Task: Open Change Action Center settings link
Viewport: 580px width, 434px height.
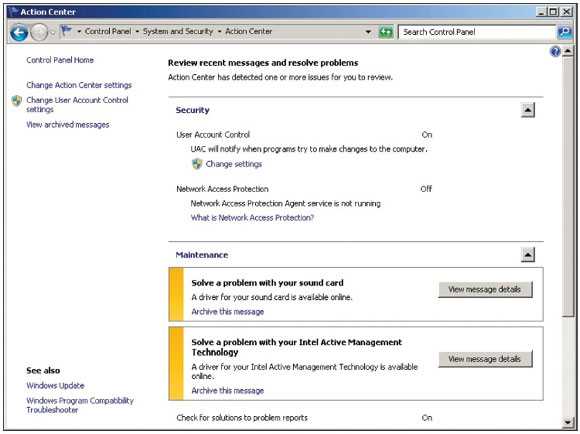Action: coord(79,85)
